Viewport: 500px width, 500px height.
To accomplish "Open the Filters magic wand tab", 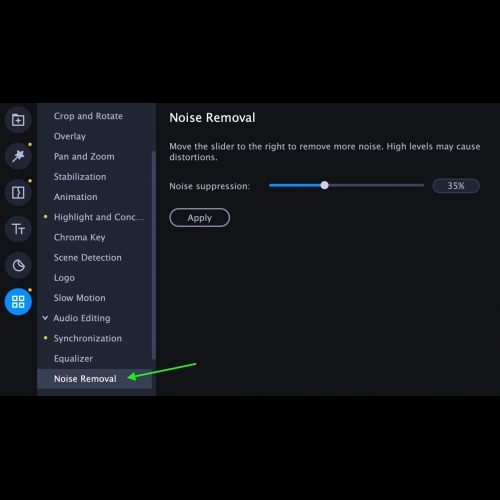I will [x=18, y=156].
